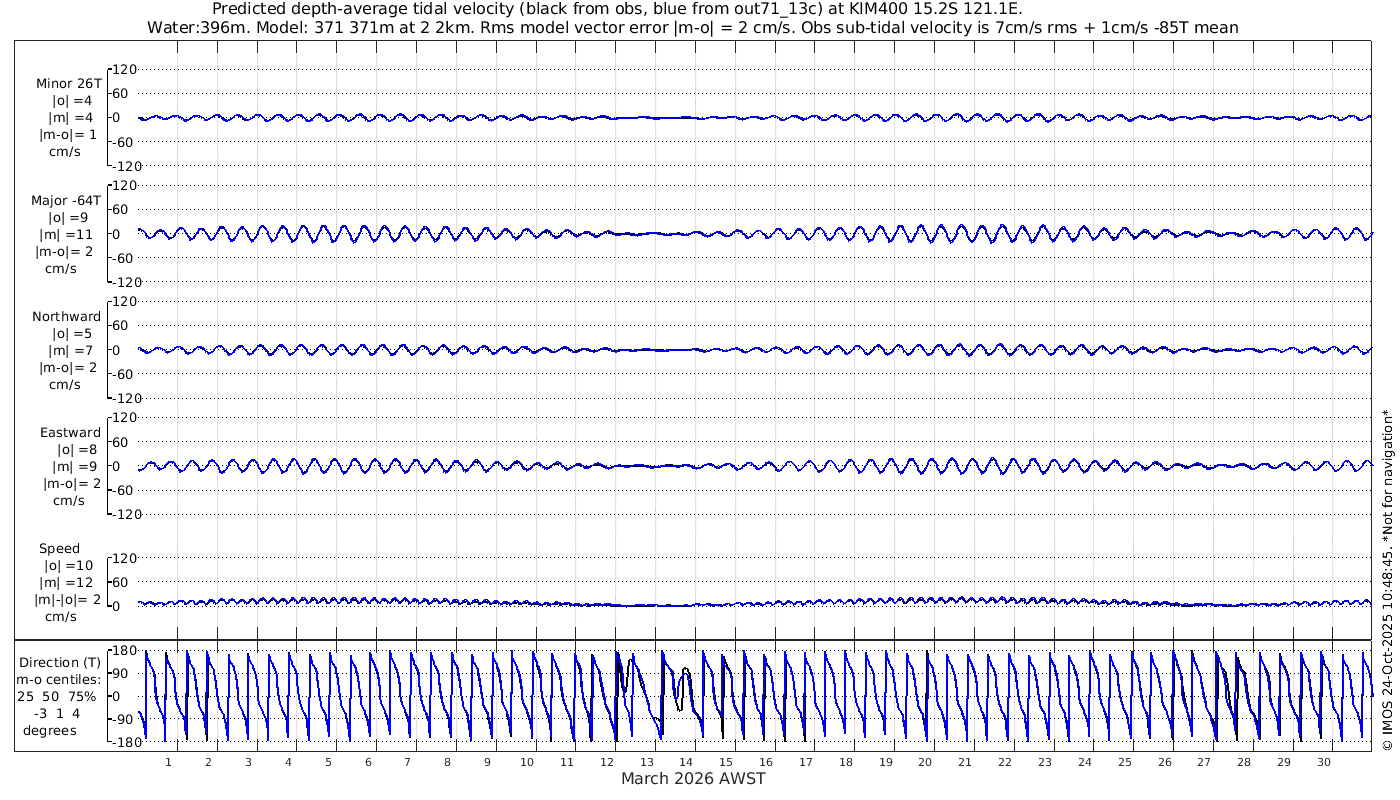The height and width of the screenshot is (800, 1400).
Task: Click day '13' on the date axis
Action: pos(647,762)
